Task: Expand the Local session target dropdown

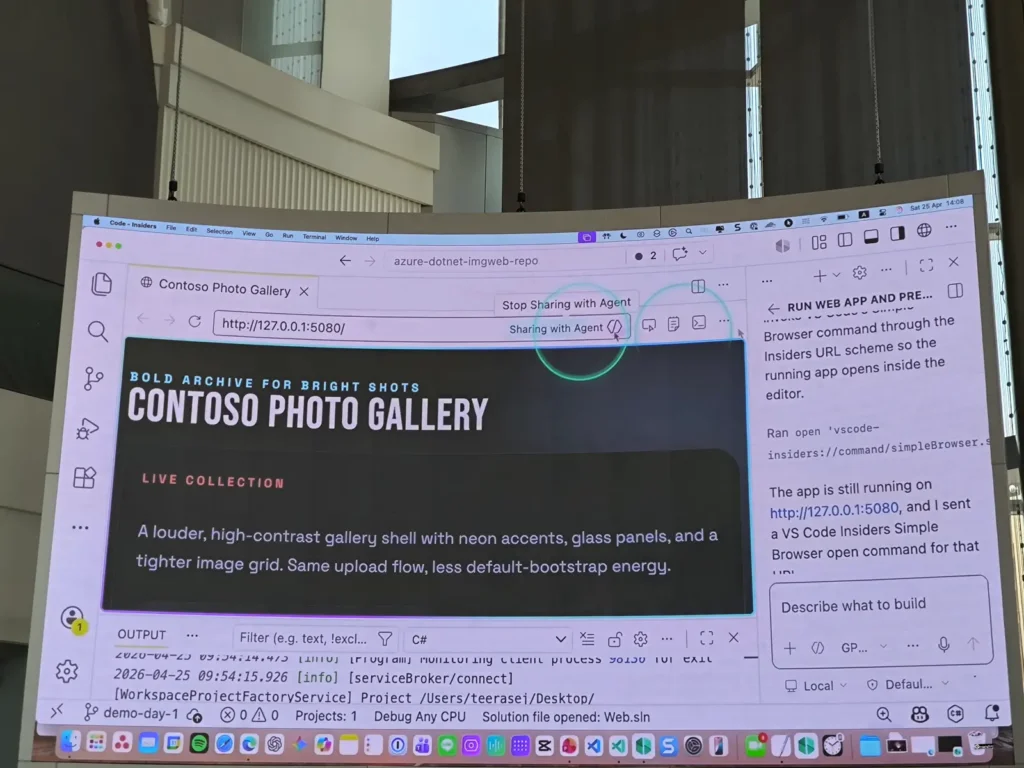Action: click(x=816, y=685)
